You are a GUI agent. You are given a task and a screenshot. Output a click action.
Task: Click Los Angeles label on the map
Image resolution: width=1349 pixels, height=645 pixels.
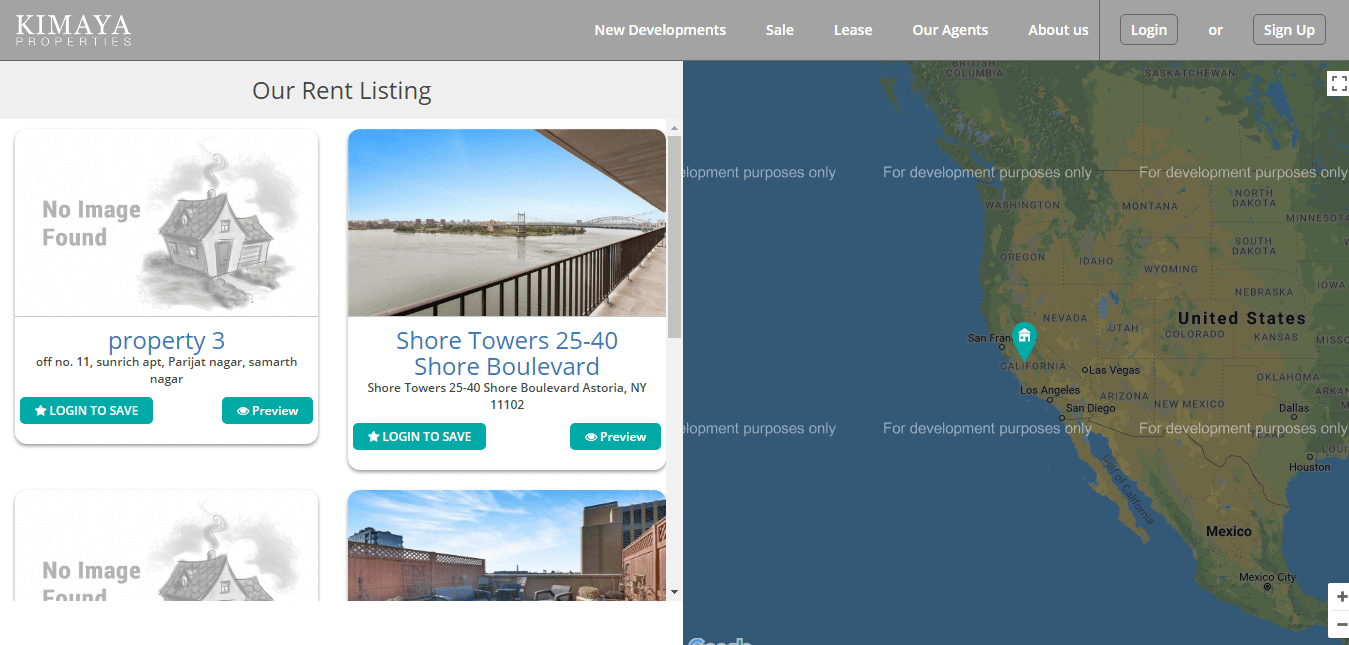[x=1049, y=390]
